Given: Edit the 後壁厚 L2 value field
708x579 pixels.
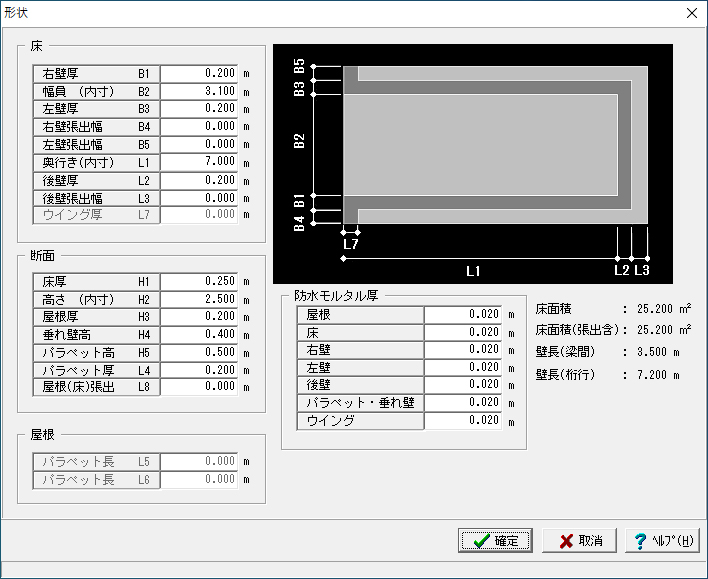Looking at the screenshot, I should tap(199, 180).
